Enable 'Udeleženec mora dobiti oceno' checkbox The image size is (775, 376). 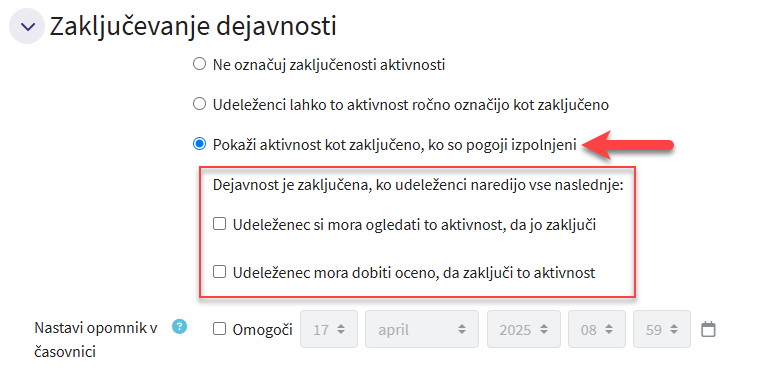(219, 271)
